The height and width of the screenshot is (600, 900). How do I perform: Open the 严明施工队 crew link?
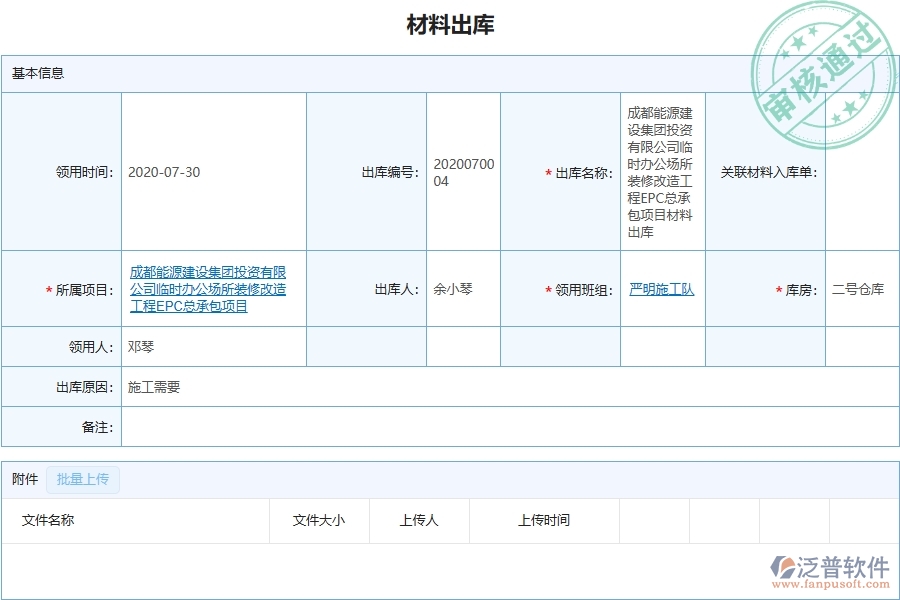click(659, 289)
